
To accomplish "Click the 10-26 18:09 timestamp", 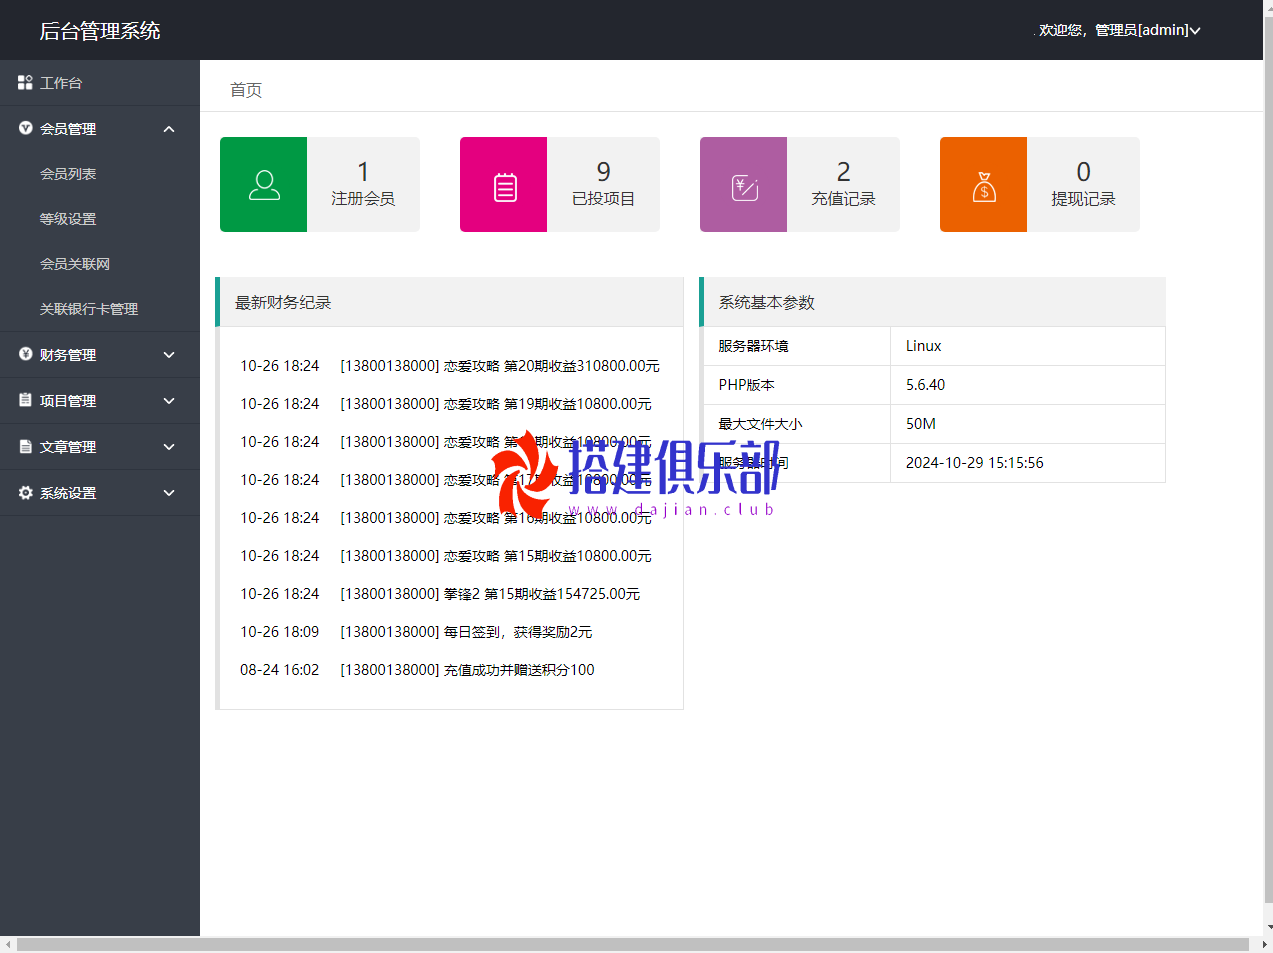I will point(280,632).
